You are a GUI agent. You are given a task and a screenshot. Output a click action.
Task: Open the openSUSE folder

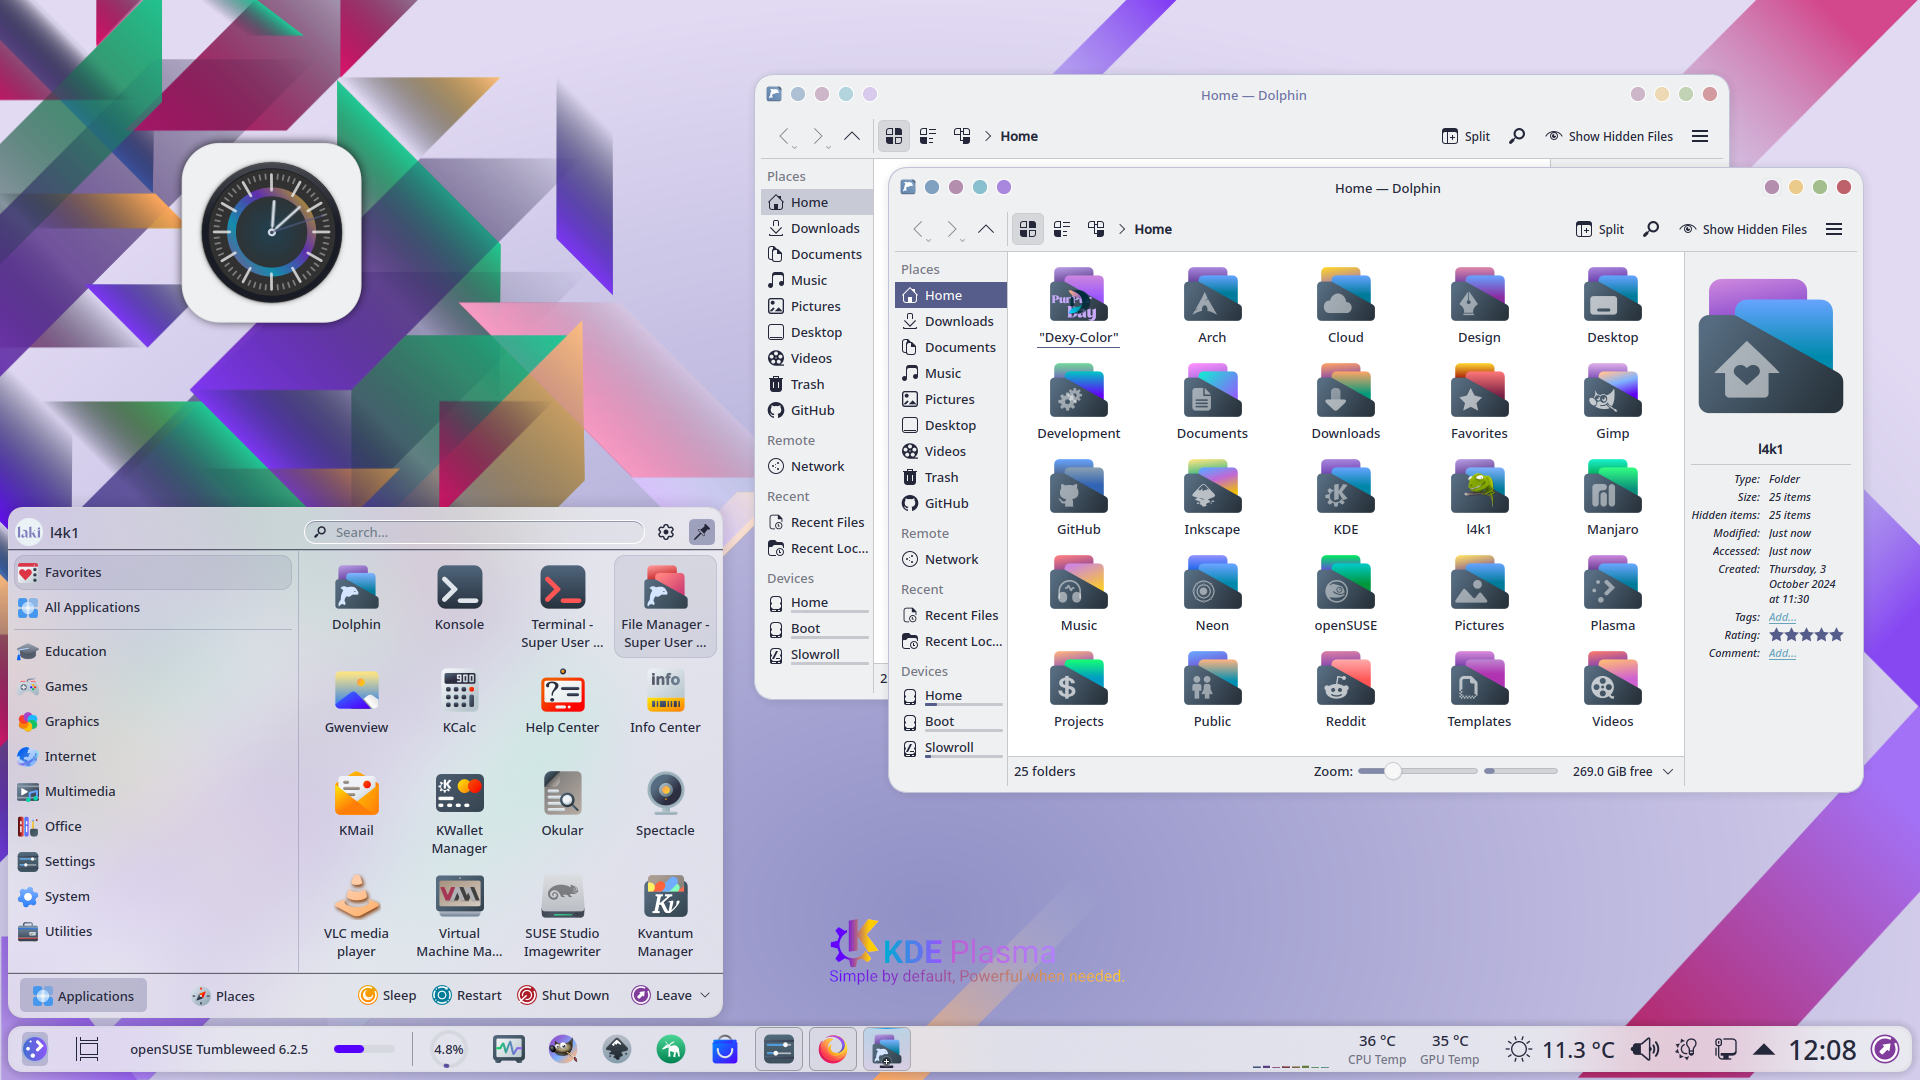pos(1345,594)
